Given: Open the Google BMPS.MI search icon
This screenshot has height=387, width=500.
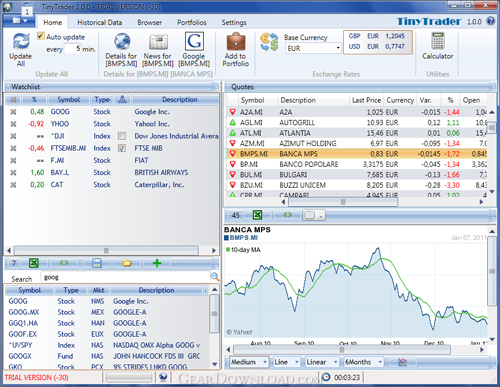Looking at the screenshot, I should point(194,41).
